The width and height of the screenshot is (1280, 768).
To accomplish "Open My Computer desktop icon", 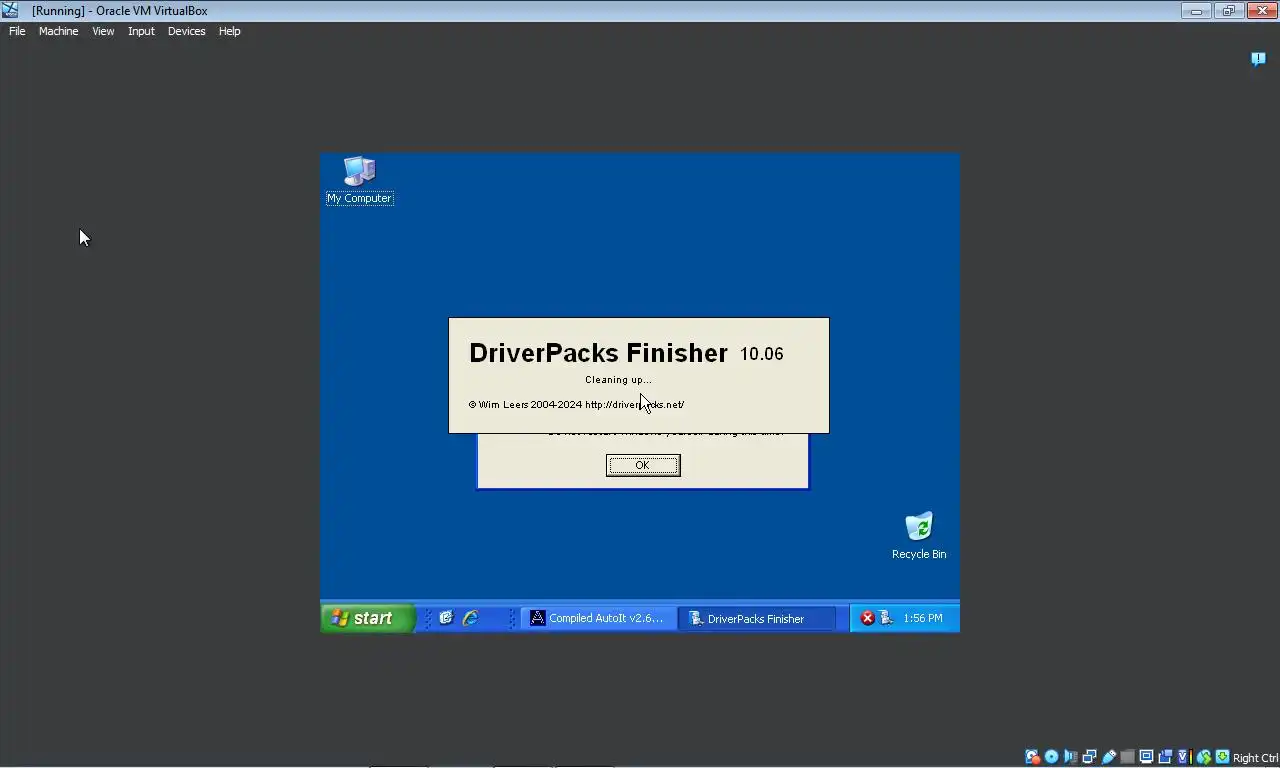I will [359, 180].
